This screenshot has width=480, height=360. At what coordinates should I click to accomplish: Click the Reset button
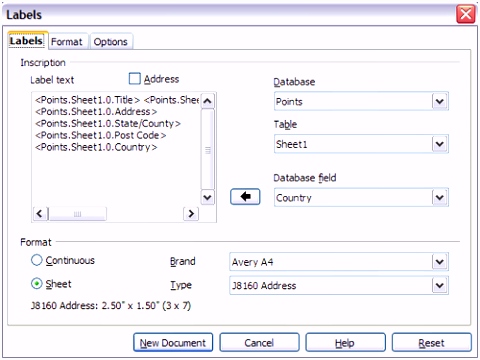[x=432, y=342]
